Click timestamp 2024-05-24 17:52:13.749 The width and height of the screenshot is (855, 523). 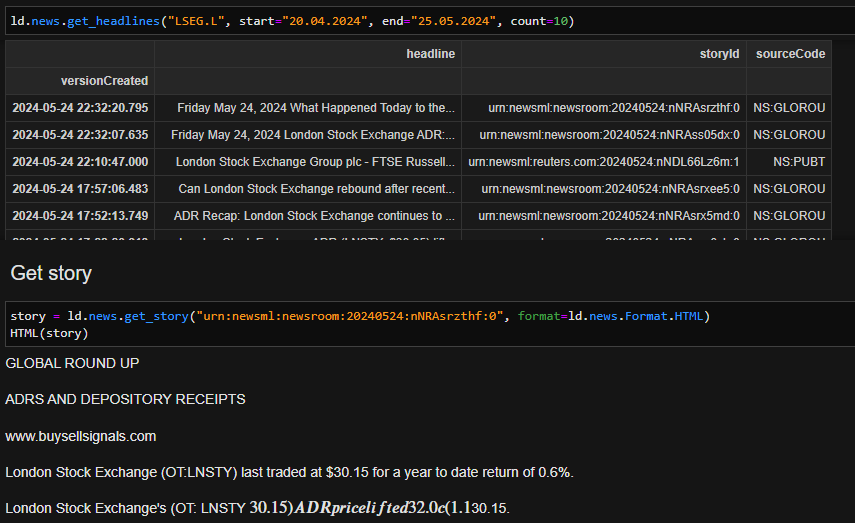80,216
